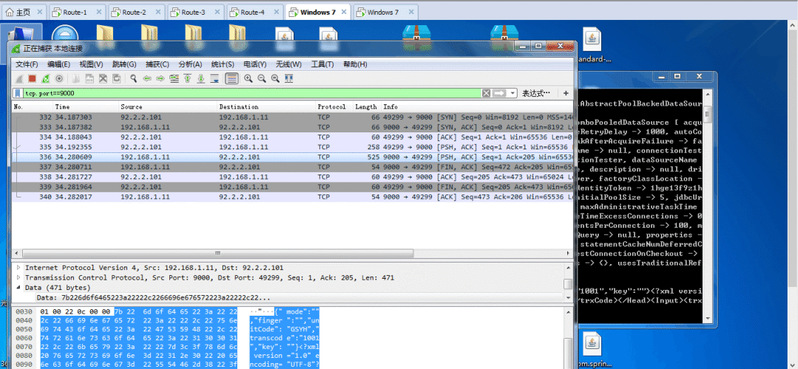Close the capture file icon
The width and height of the screenshot is (798, 369).
tap(102, 79)
